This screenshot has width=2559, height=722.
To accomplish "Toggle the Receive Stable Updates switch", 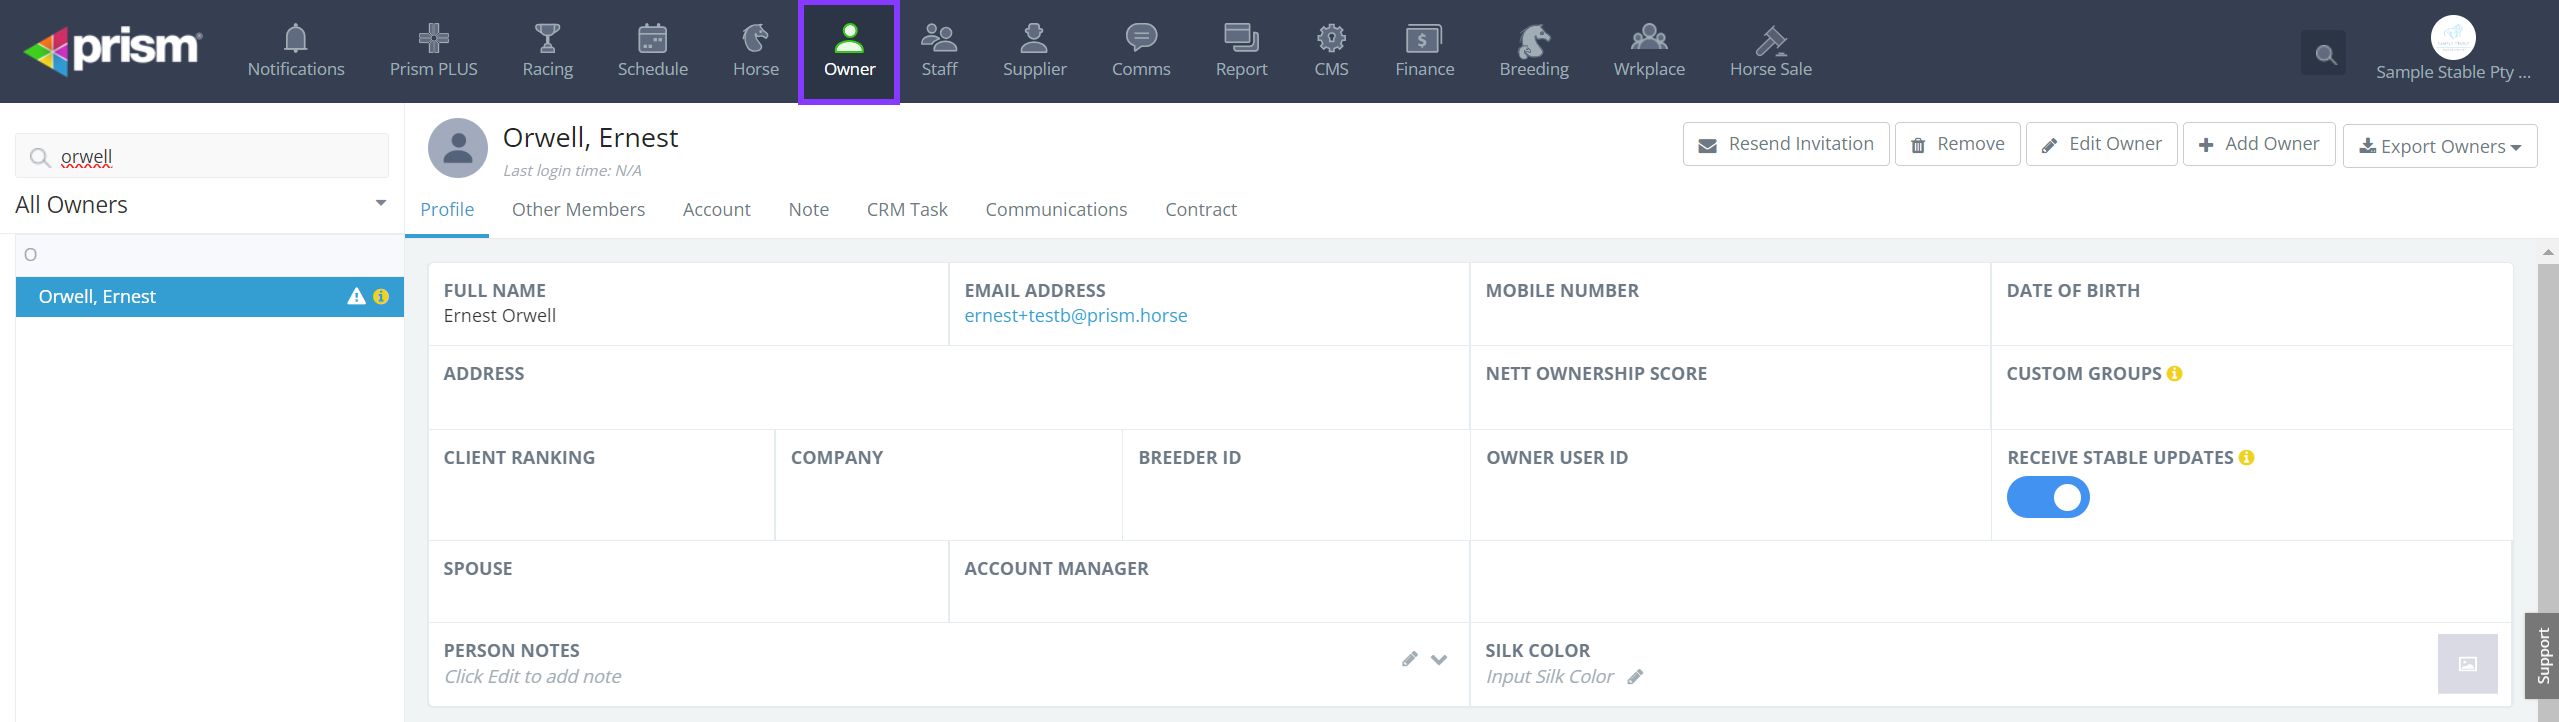I will coord(2047,497).
